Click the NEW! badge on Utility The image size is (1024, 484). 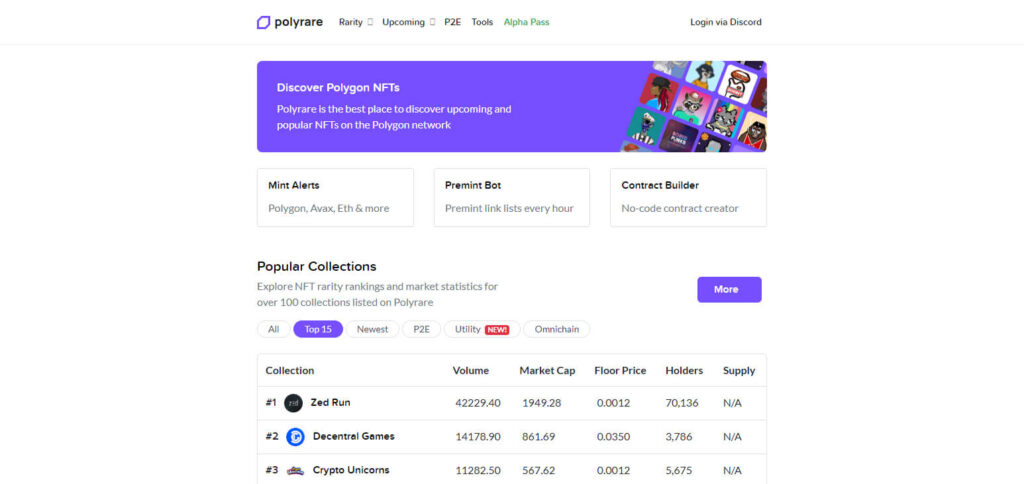497,330
